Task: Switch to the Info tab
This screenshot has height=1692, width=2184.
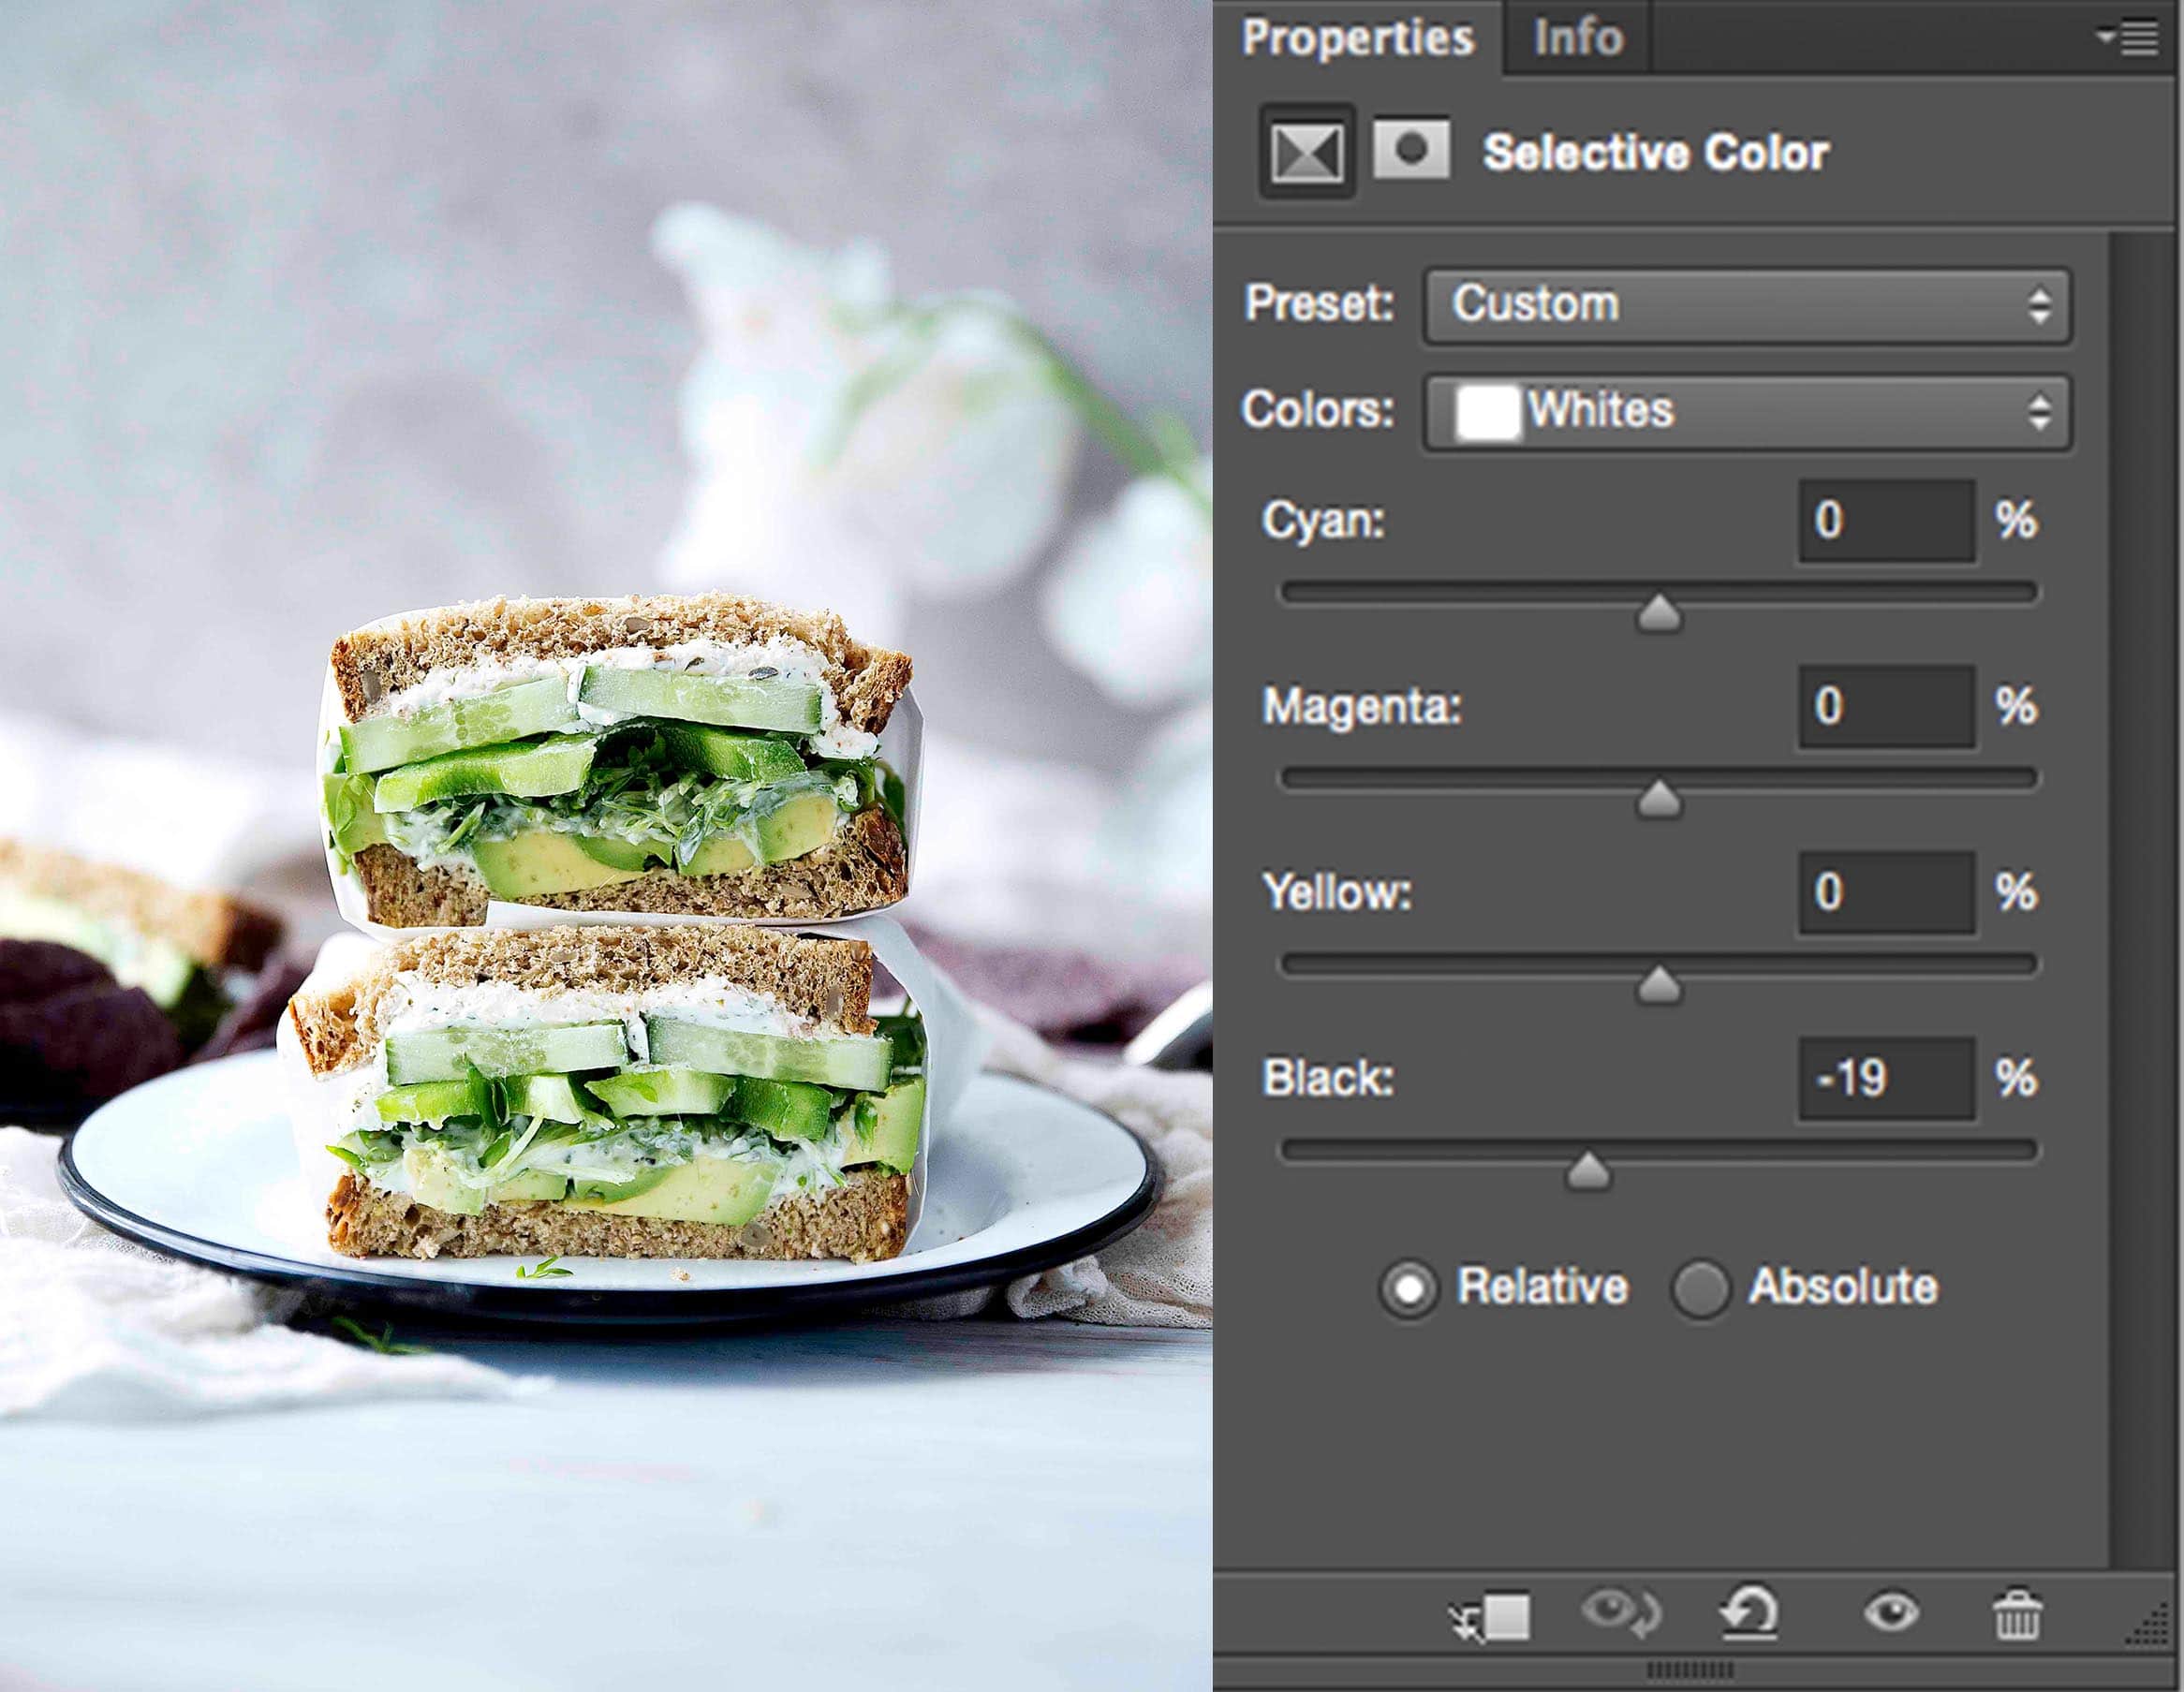Action: [x=1578, y=38]
